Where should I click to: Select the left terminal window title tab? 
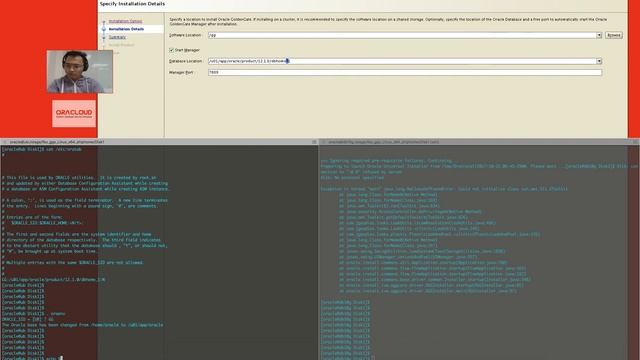click(x=57, y=142)
